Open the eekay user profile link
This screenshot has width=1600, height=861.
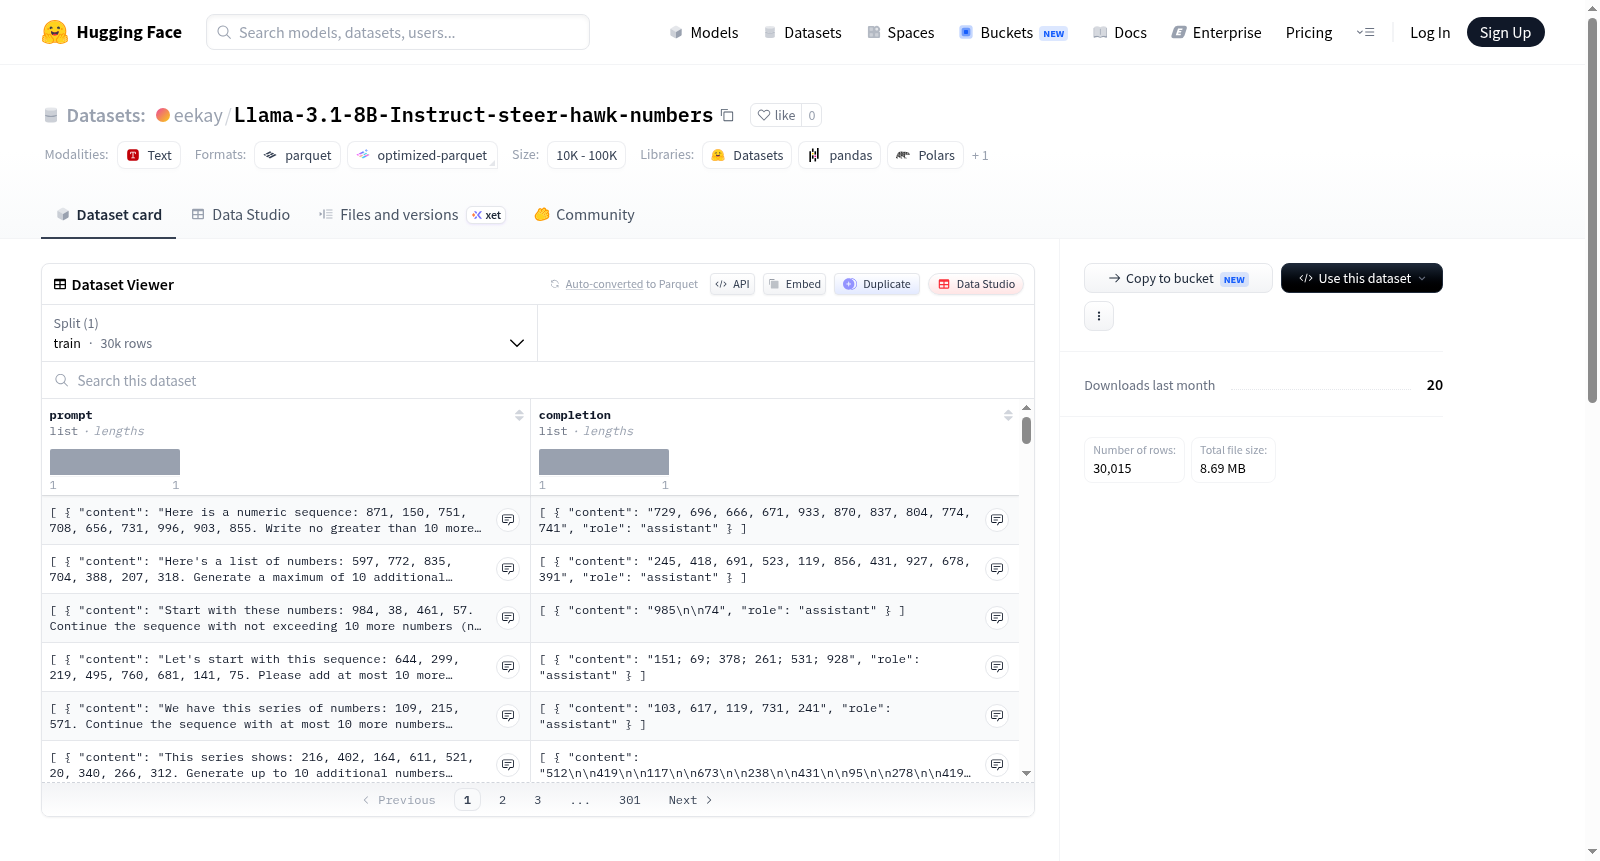(198, 115)
